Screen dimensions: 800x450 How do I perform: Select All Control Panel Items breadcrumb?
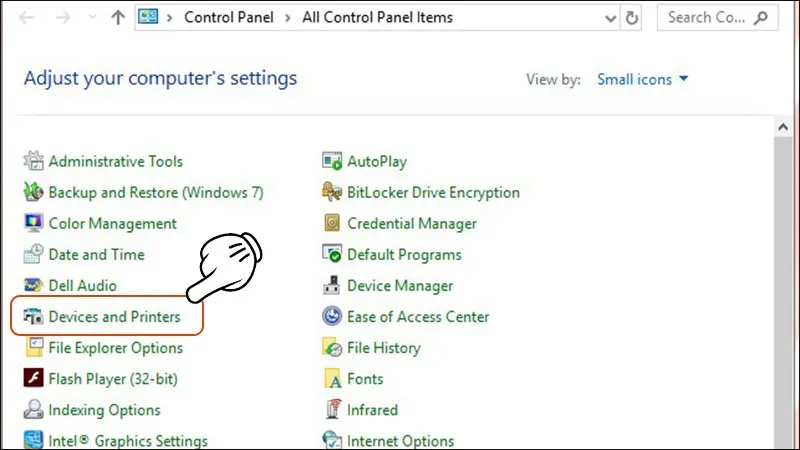point(377,18)
